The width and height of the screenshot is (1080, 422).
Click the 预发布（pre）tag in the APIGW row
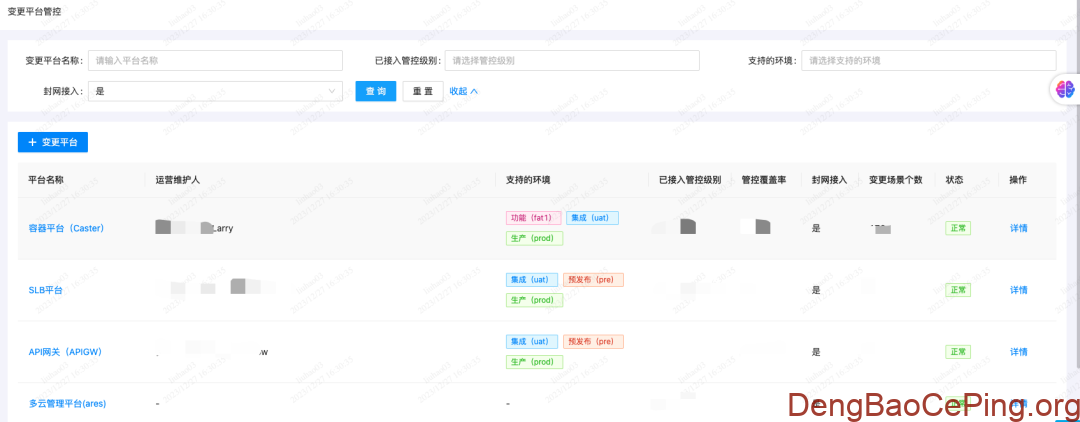click(593, 341)
